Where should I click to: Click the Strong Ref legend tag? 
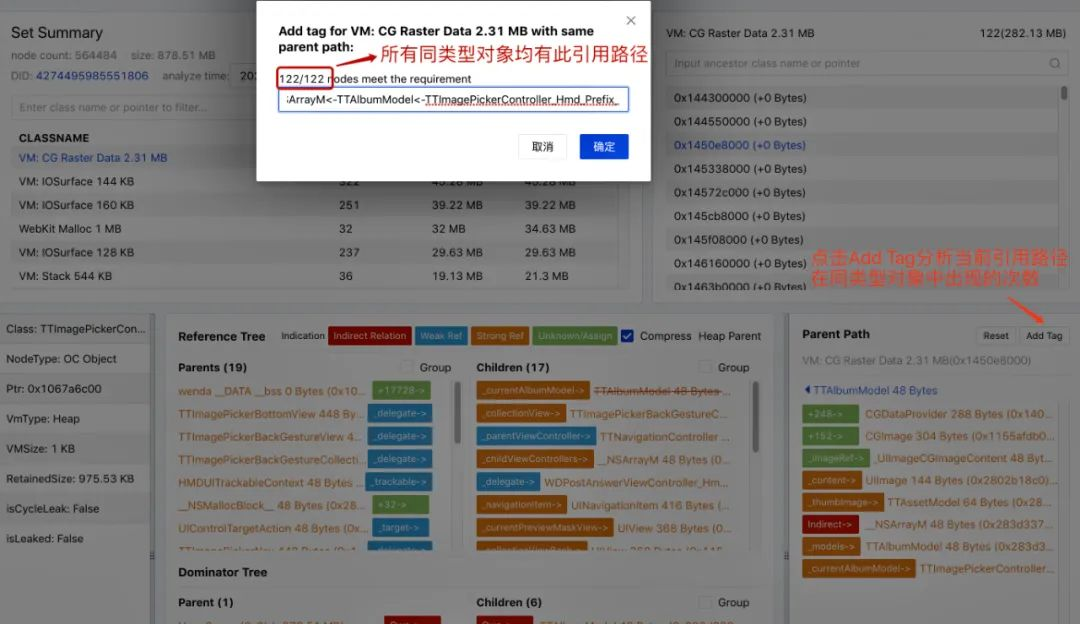[500, 336]
